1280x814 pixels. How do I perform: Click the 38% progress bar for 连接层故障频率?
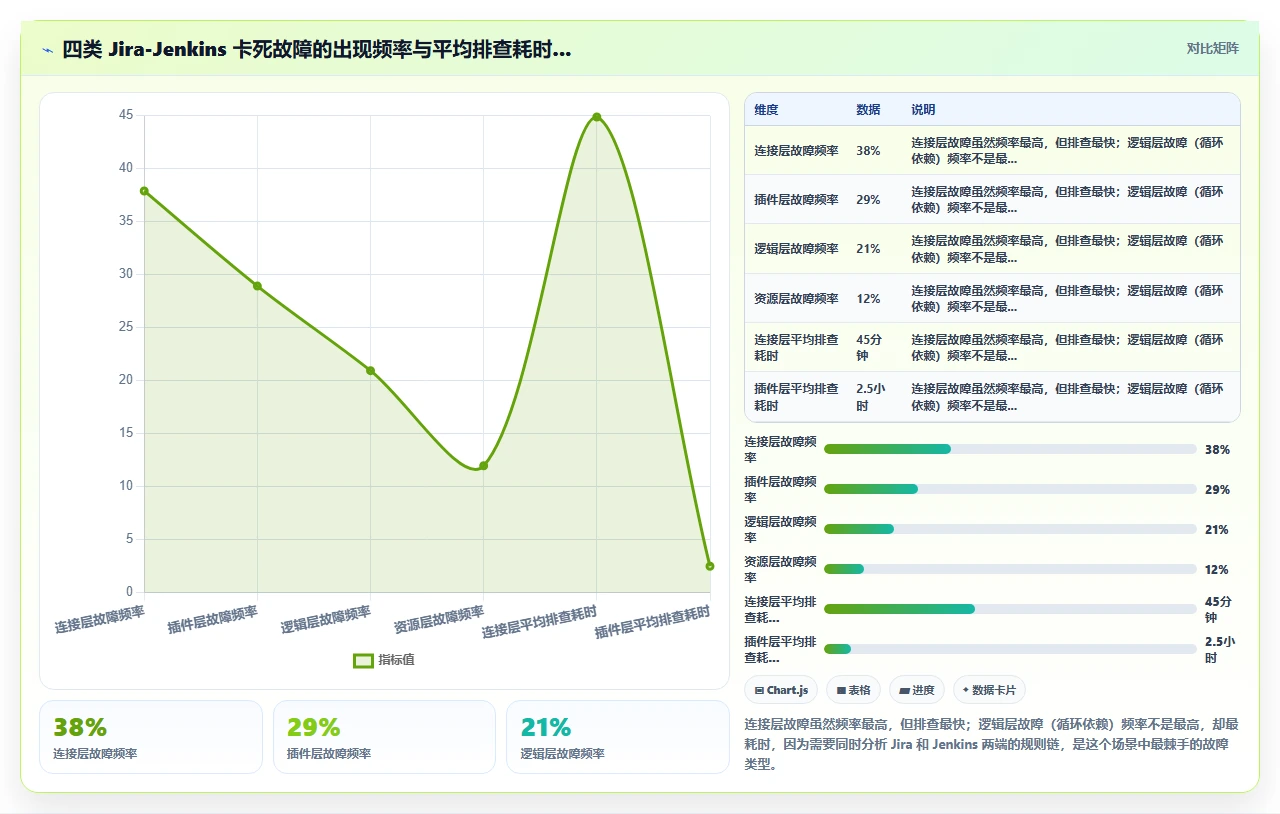coord(1010,449)
